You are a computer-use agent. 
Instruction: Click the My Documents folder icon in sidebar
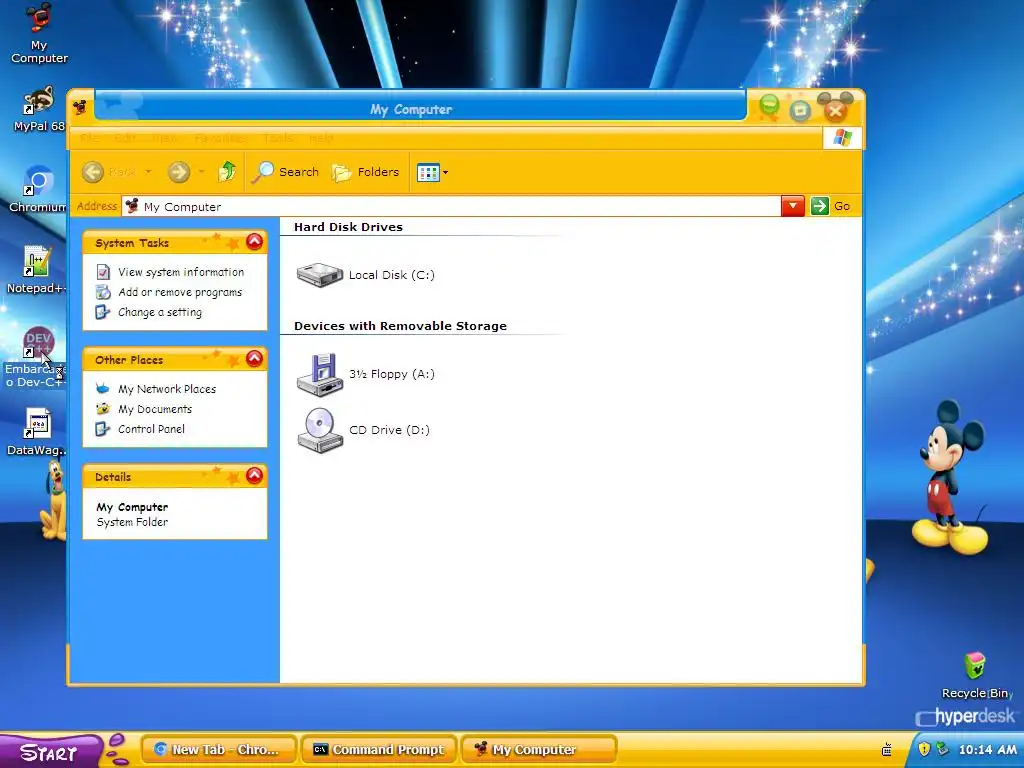click(x=103, y=409)
